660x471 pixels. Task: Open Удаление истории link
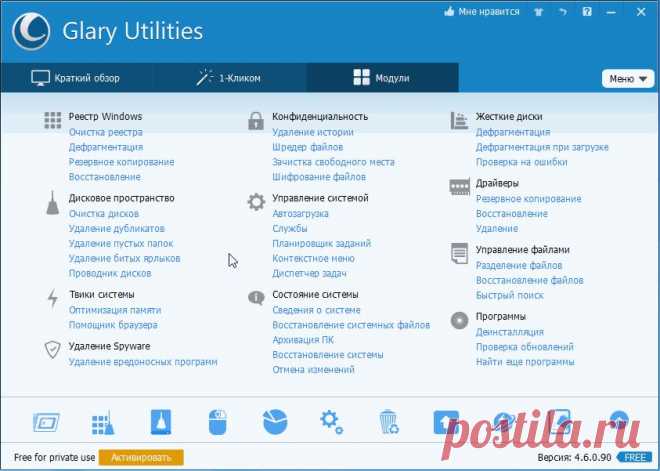pos(313,132)
